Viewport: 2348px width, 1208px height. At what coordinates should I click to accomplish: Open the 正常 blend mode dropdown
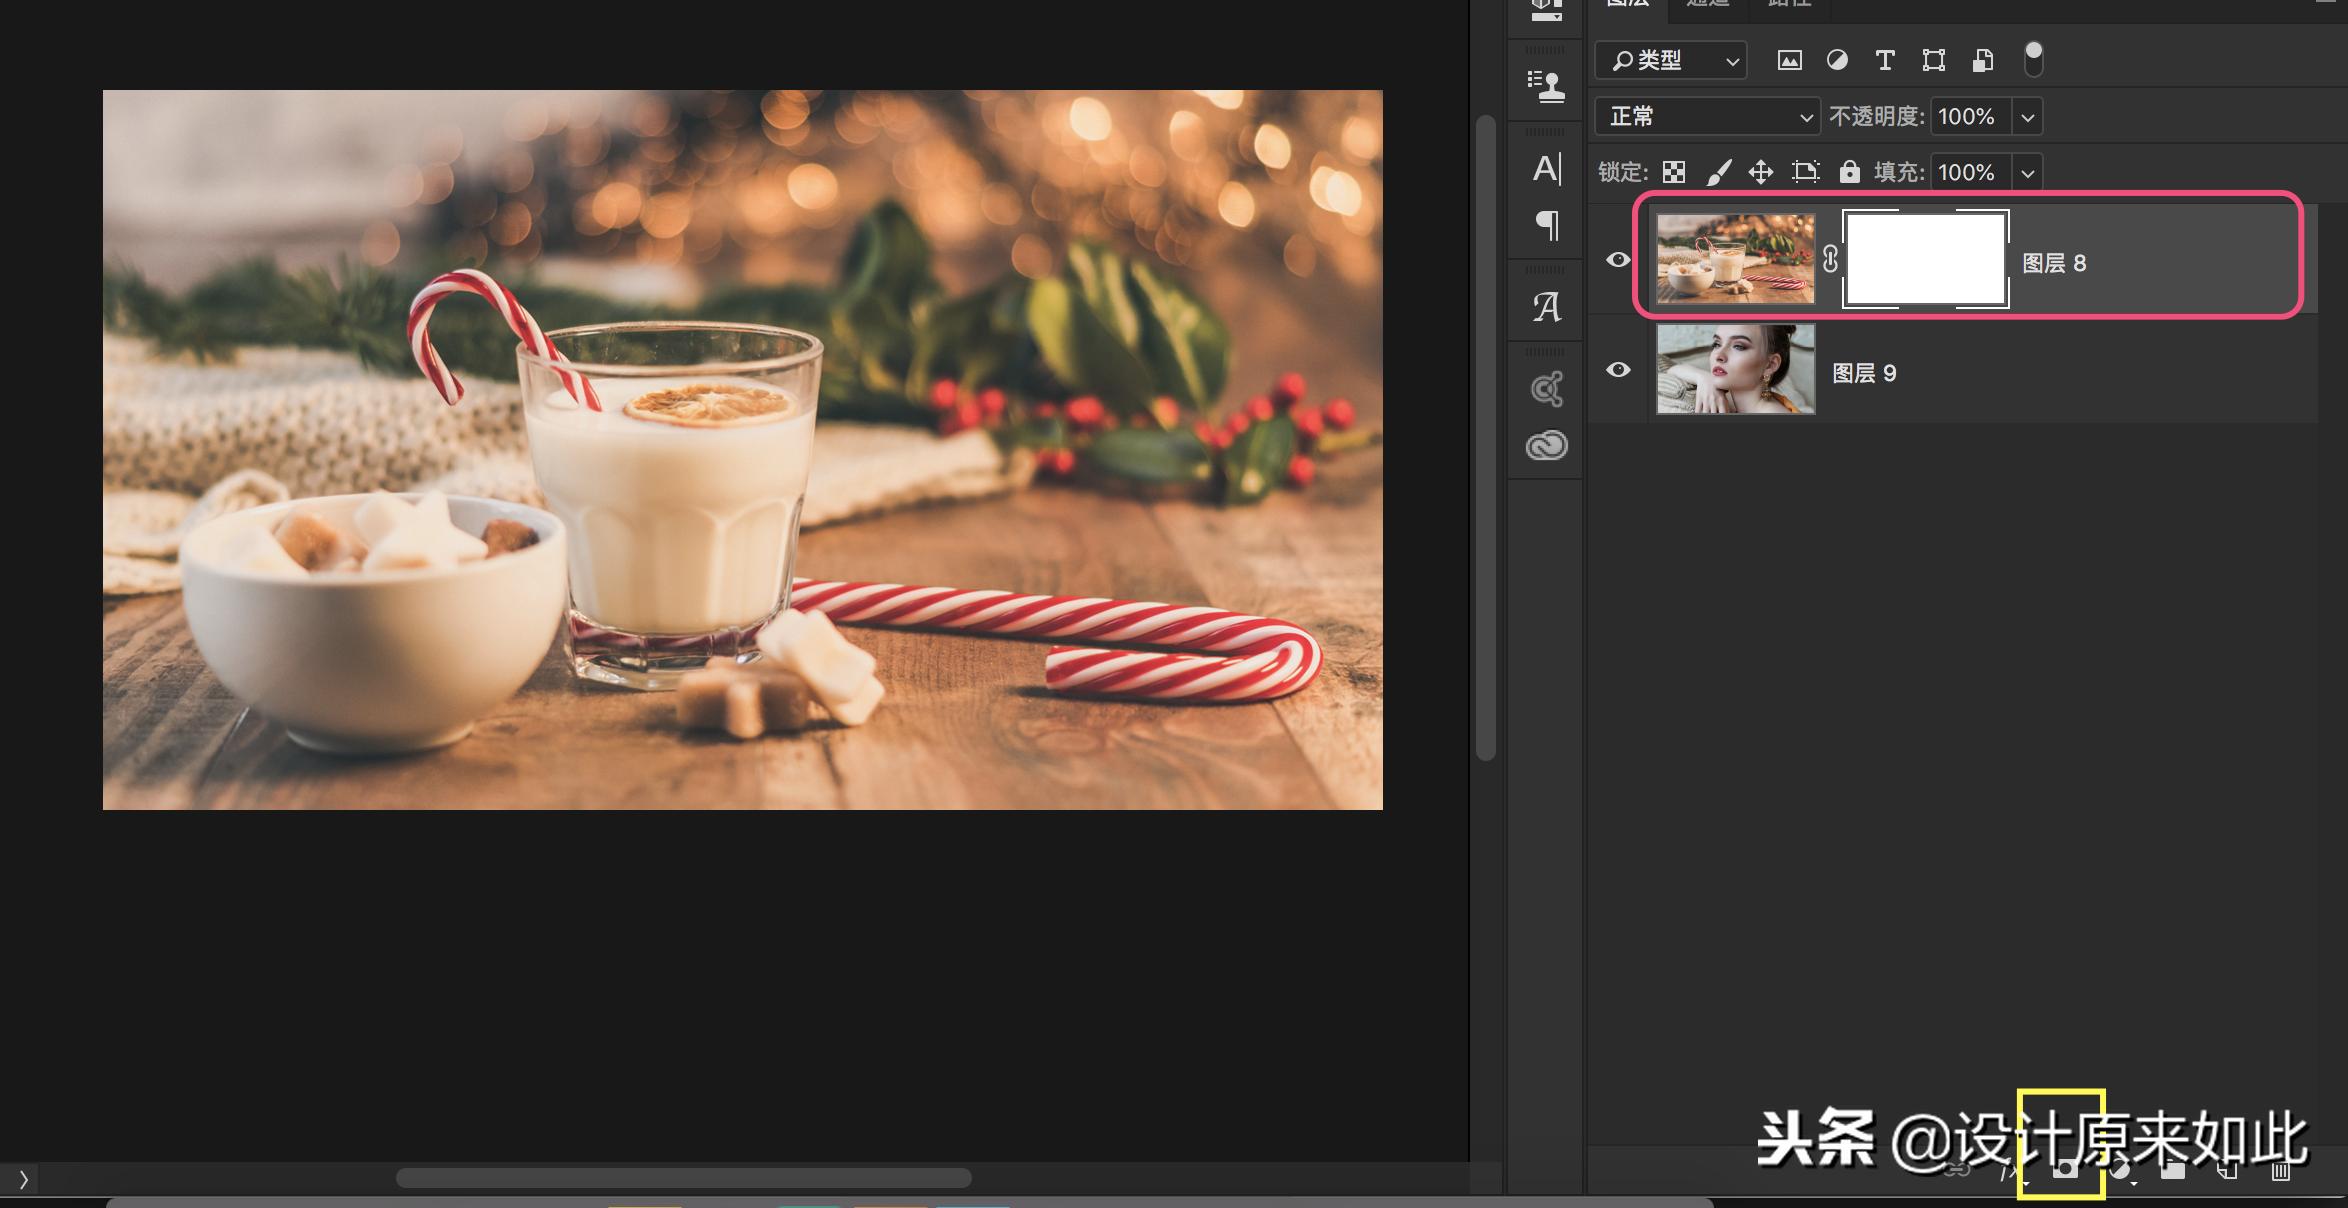(1707, 117)
